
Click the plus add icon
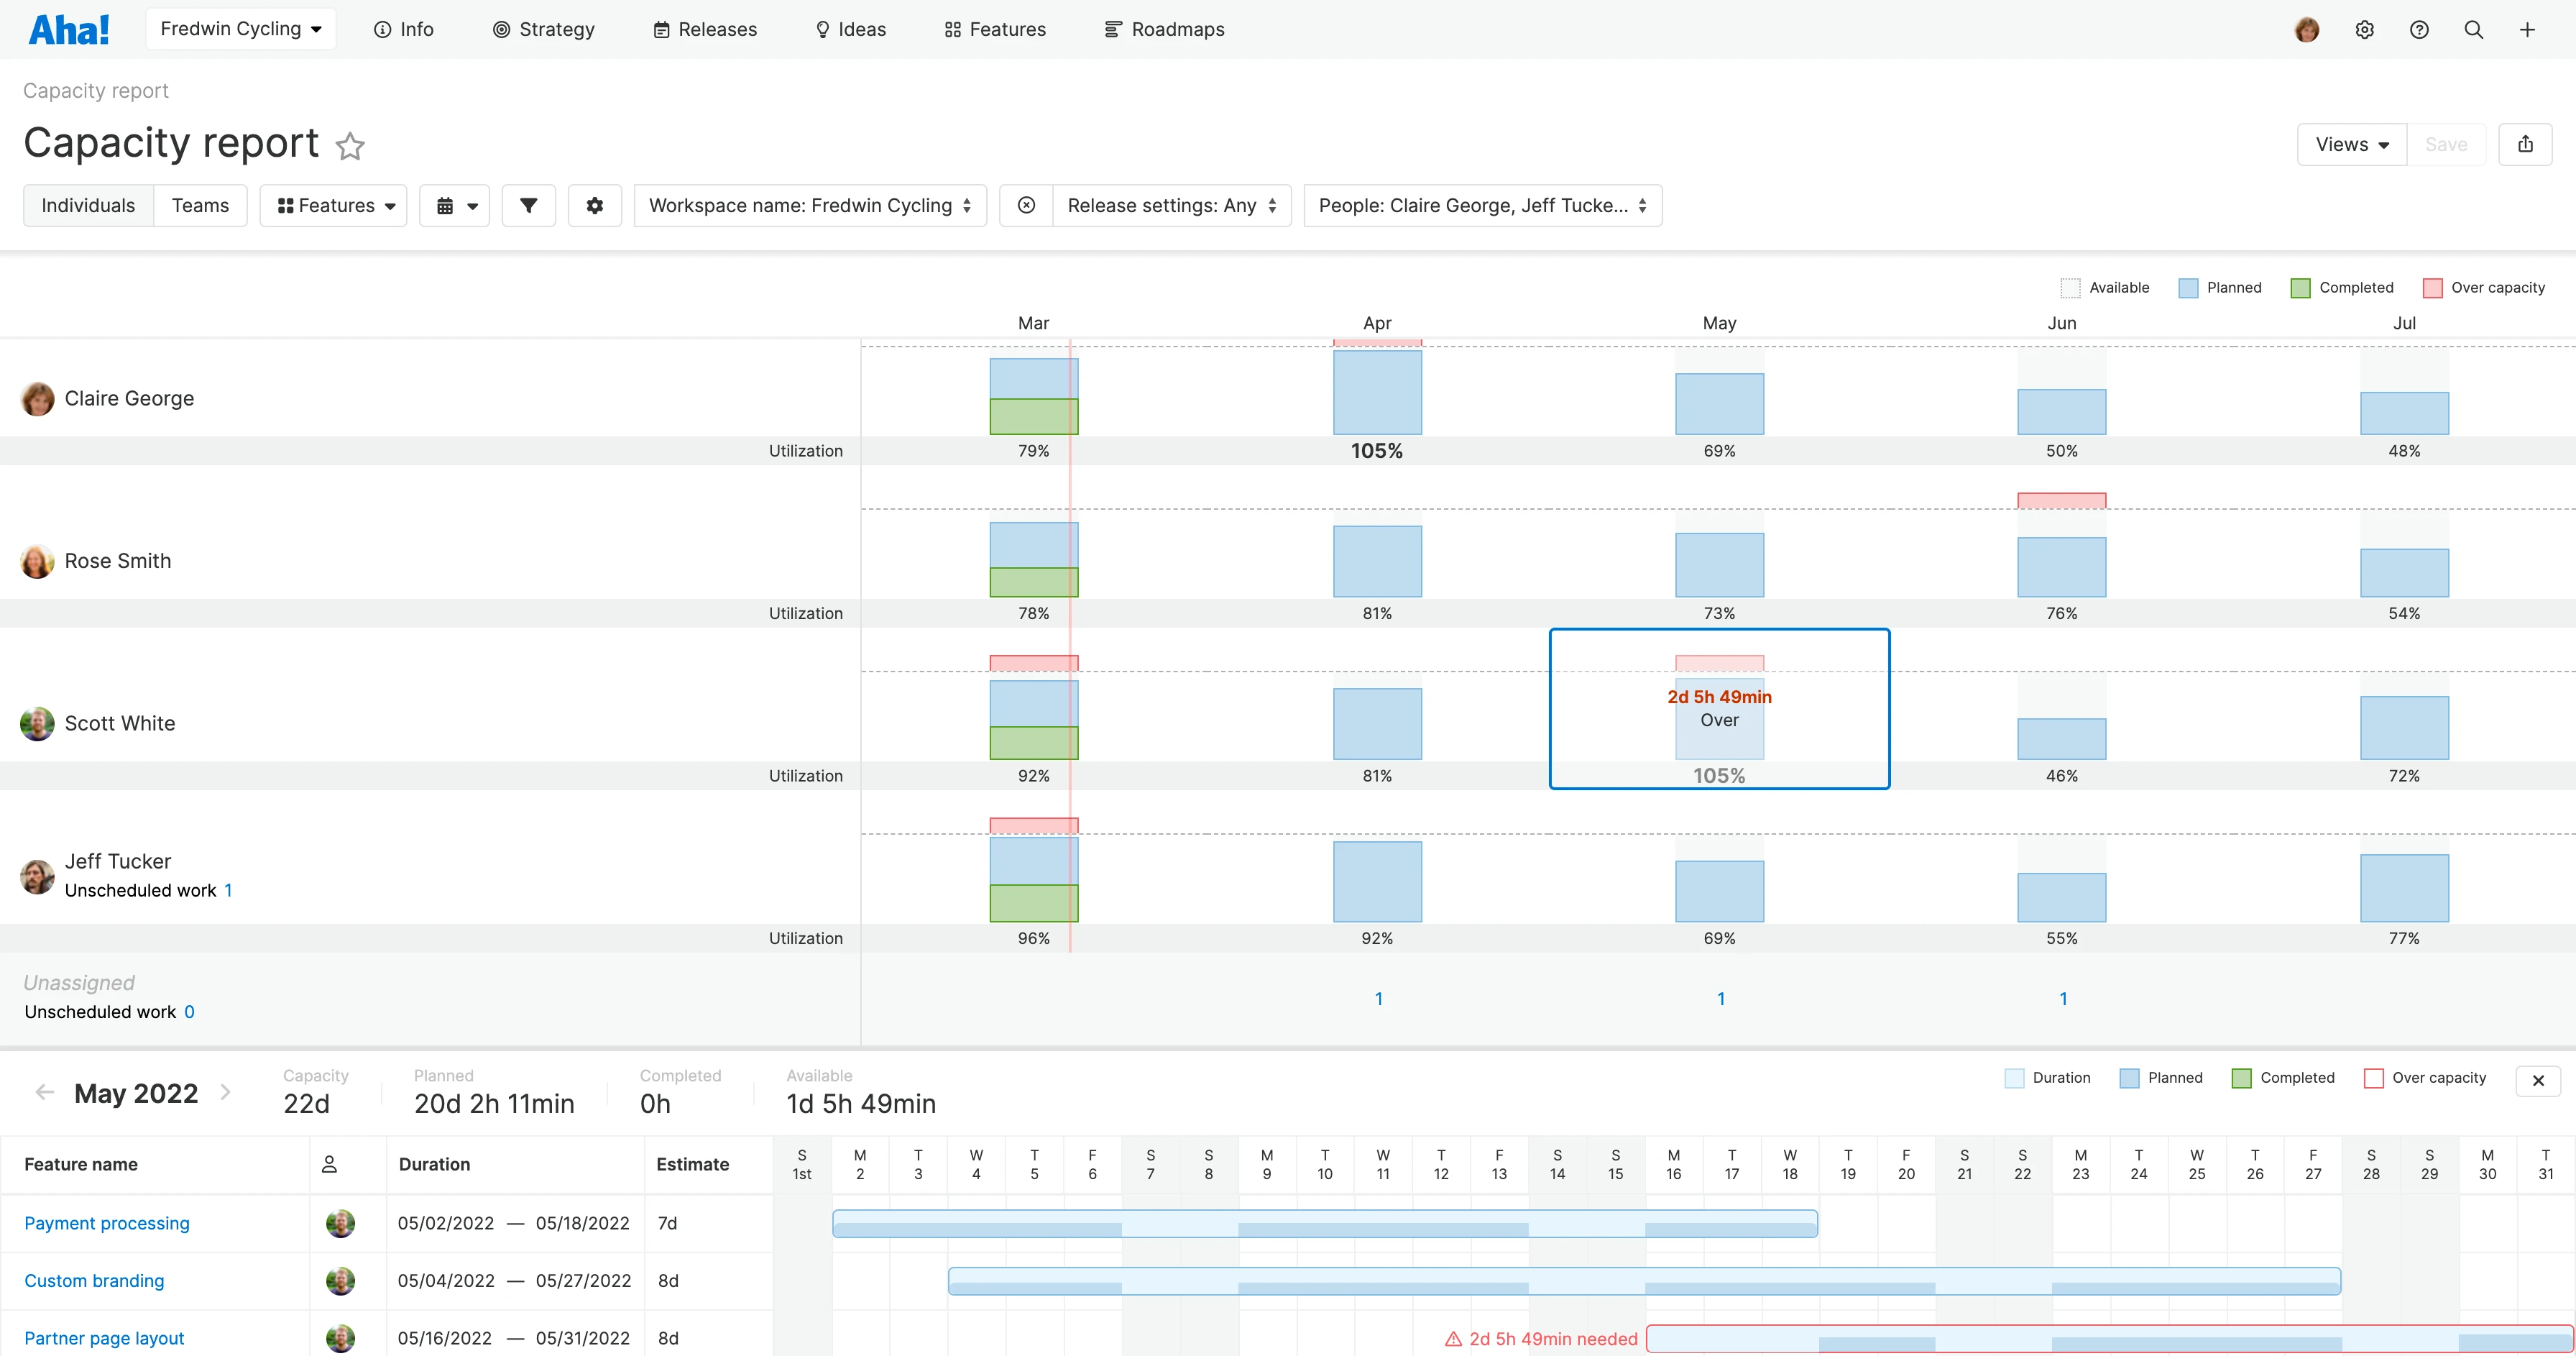[x=2526, y=29]
